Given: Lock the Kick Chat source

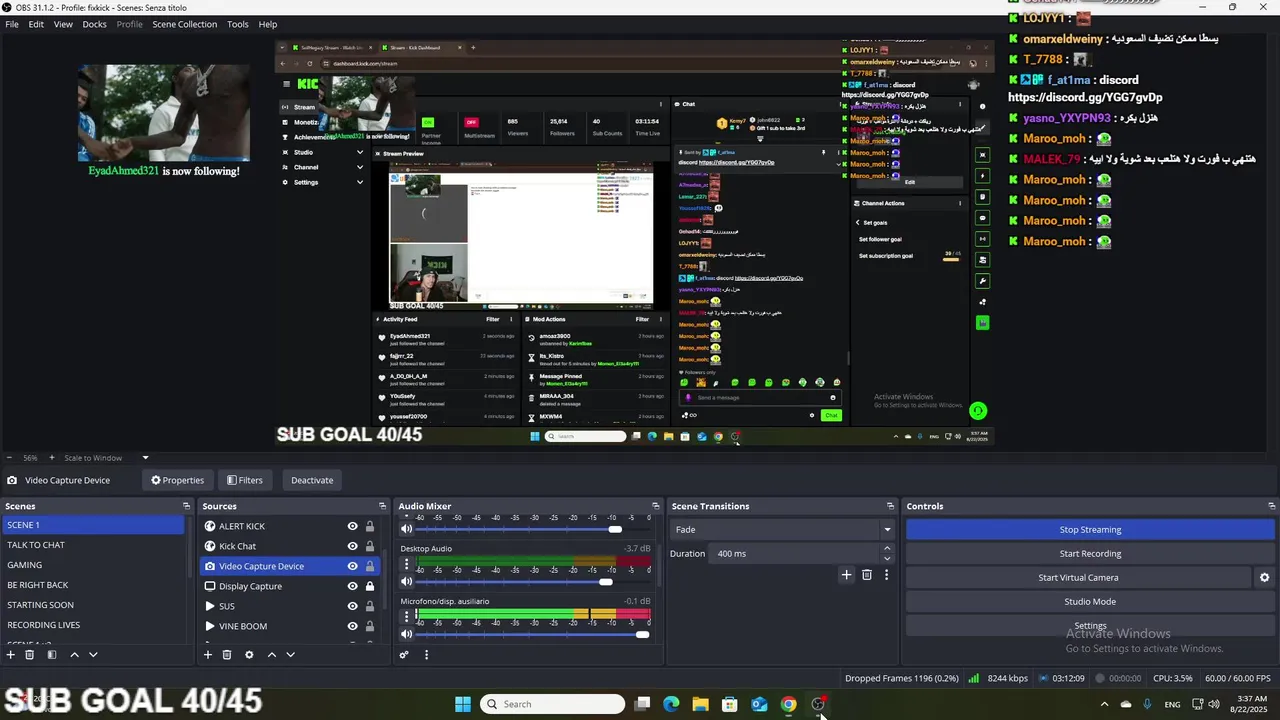Looking at the screenshot, I should click(370, 546).
